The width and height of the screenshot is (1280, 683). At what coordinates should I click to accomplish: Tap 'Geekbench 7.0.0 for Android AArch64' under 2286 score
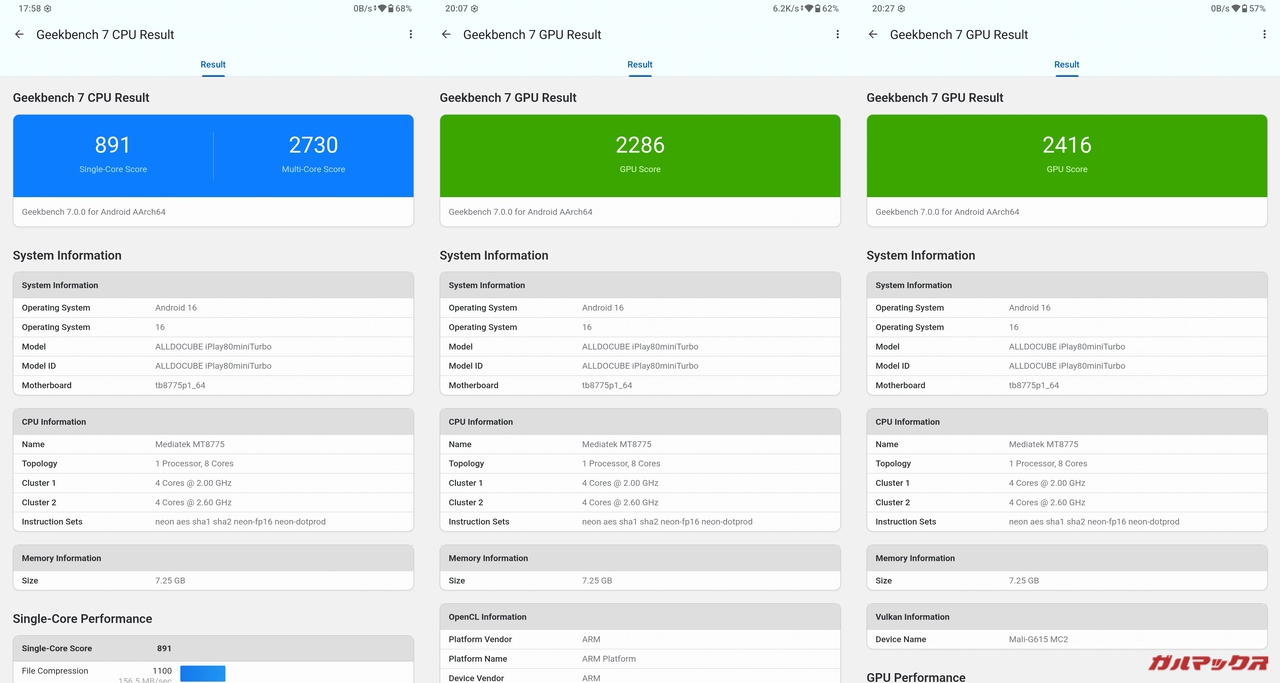tap(520, 212)
